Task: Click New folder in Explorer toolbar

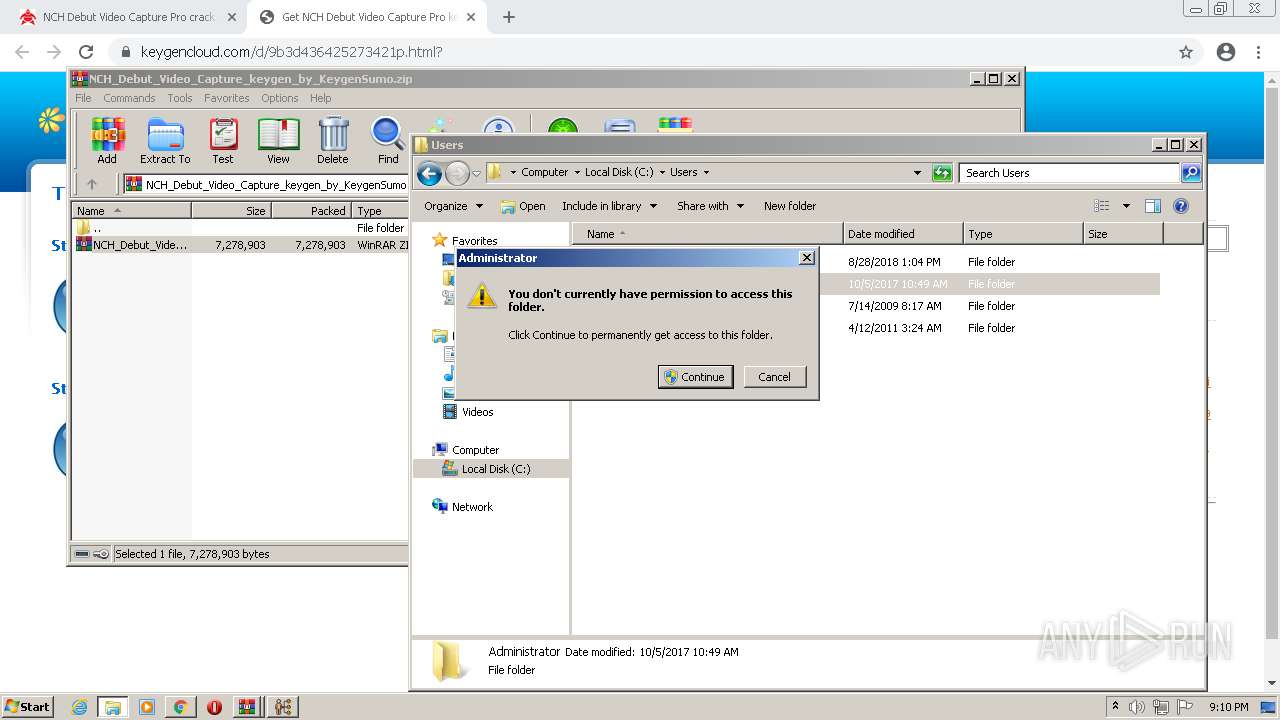Action: [790, 206]
